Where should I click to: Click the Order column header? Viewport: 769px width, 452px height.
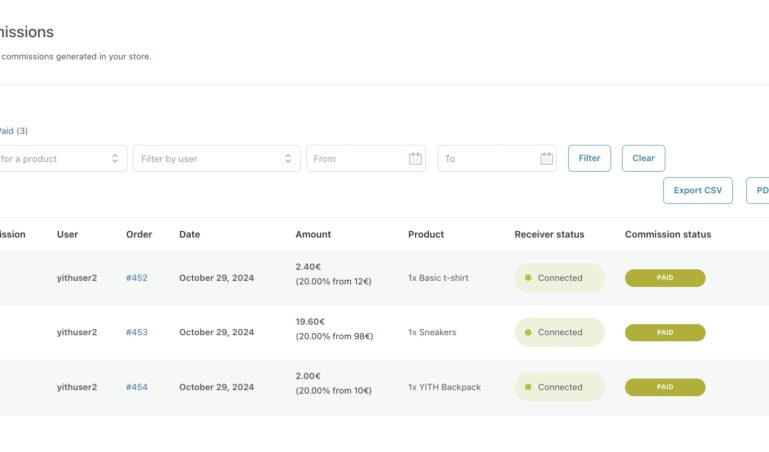tap(139, 234)
